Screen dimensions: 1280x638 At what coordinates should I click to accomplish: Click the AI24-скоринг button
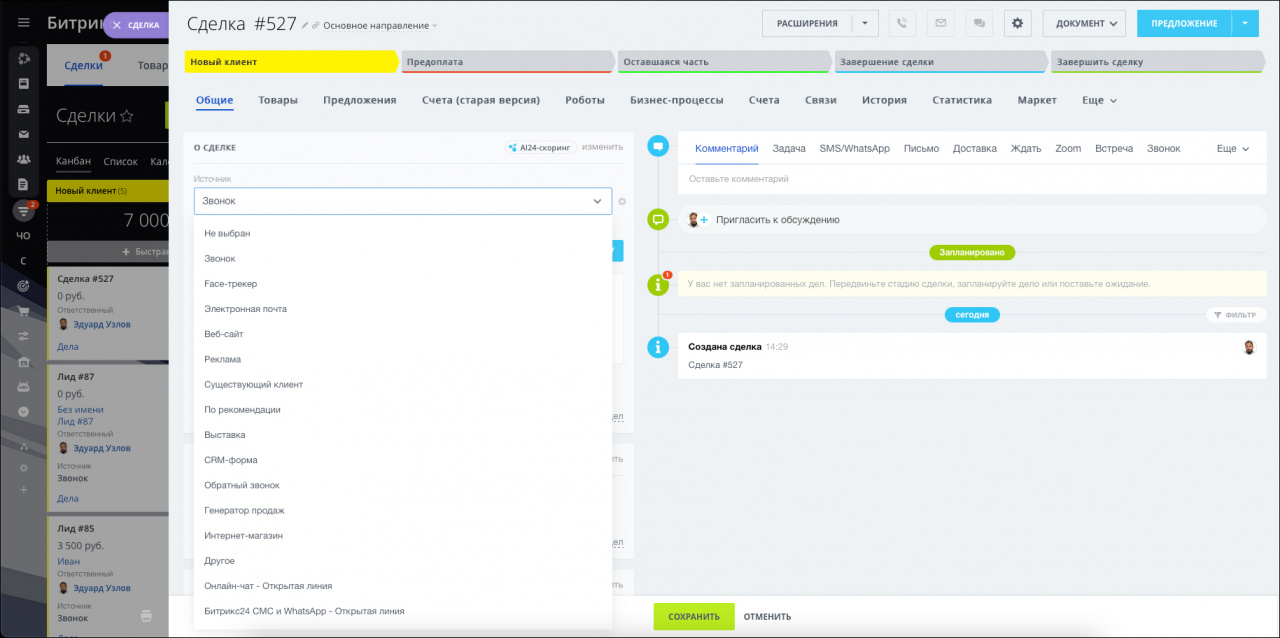coord(540,147)
